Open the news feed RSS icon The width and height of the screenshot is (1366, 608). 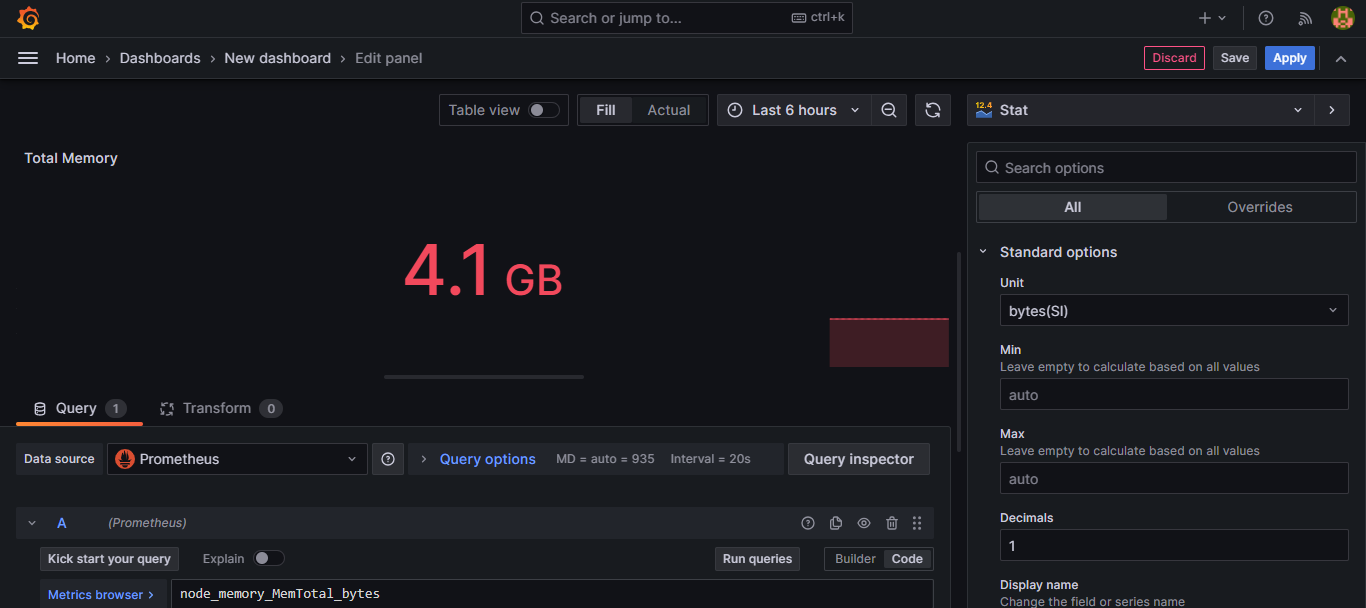(x=1304, y=18)
